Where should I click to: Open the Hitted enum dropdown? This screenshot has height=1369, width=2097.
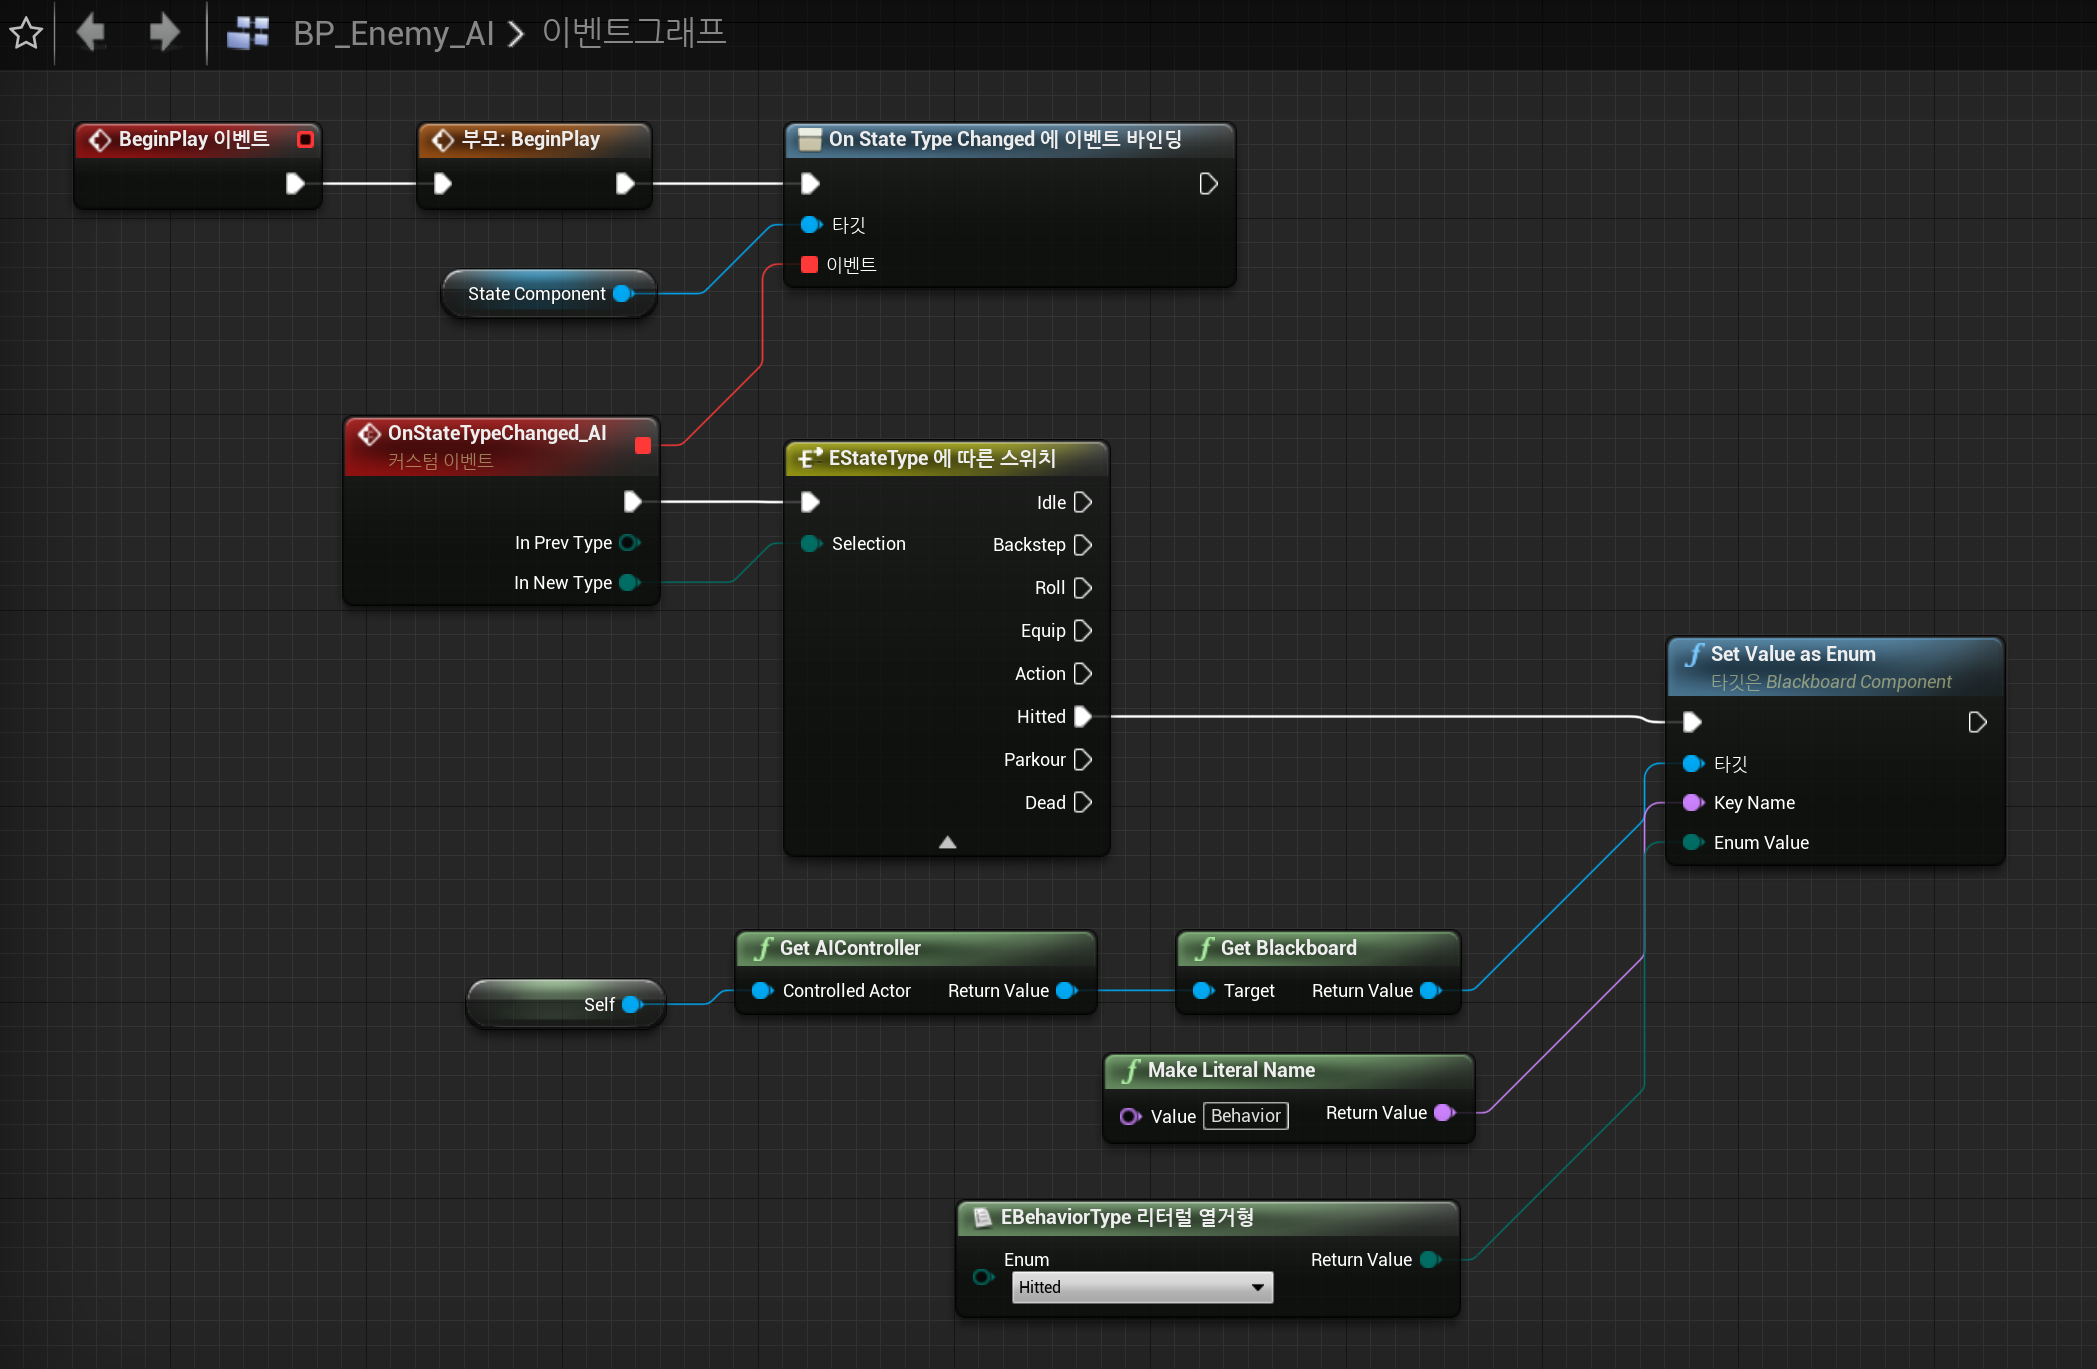[x=1142, y=1287]
